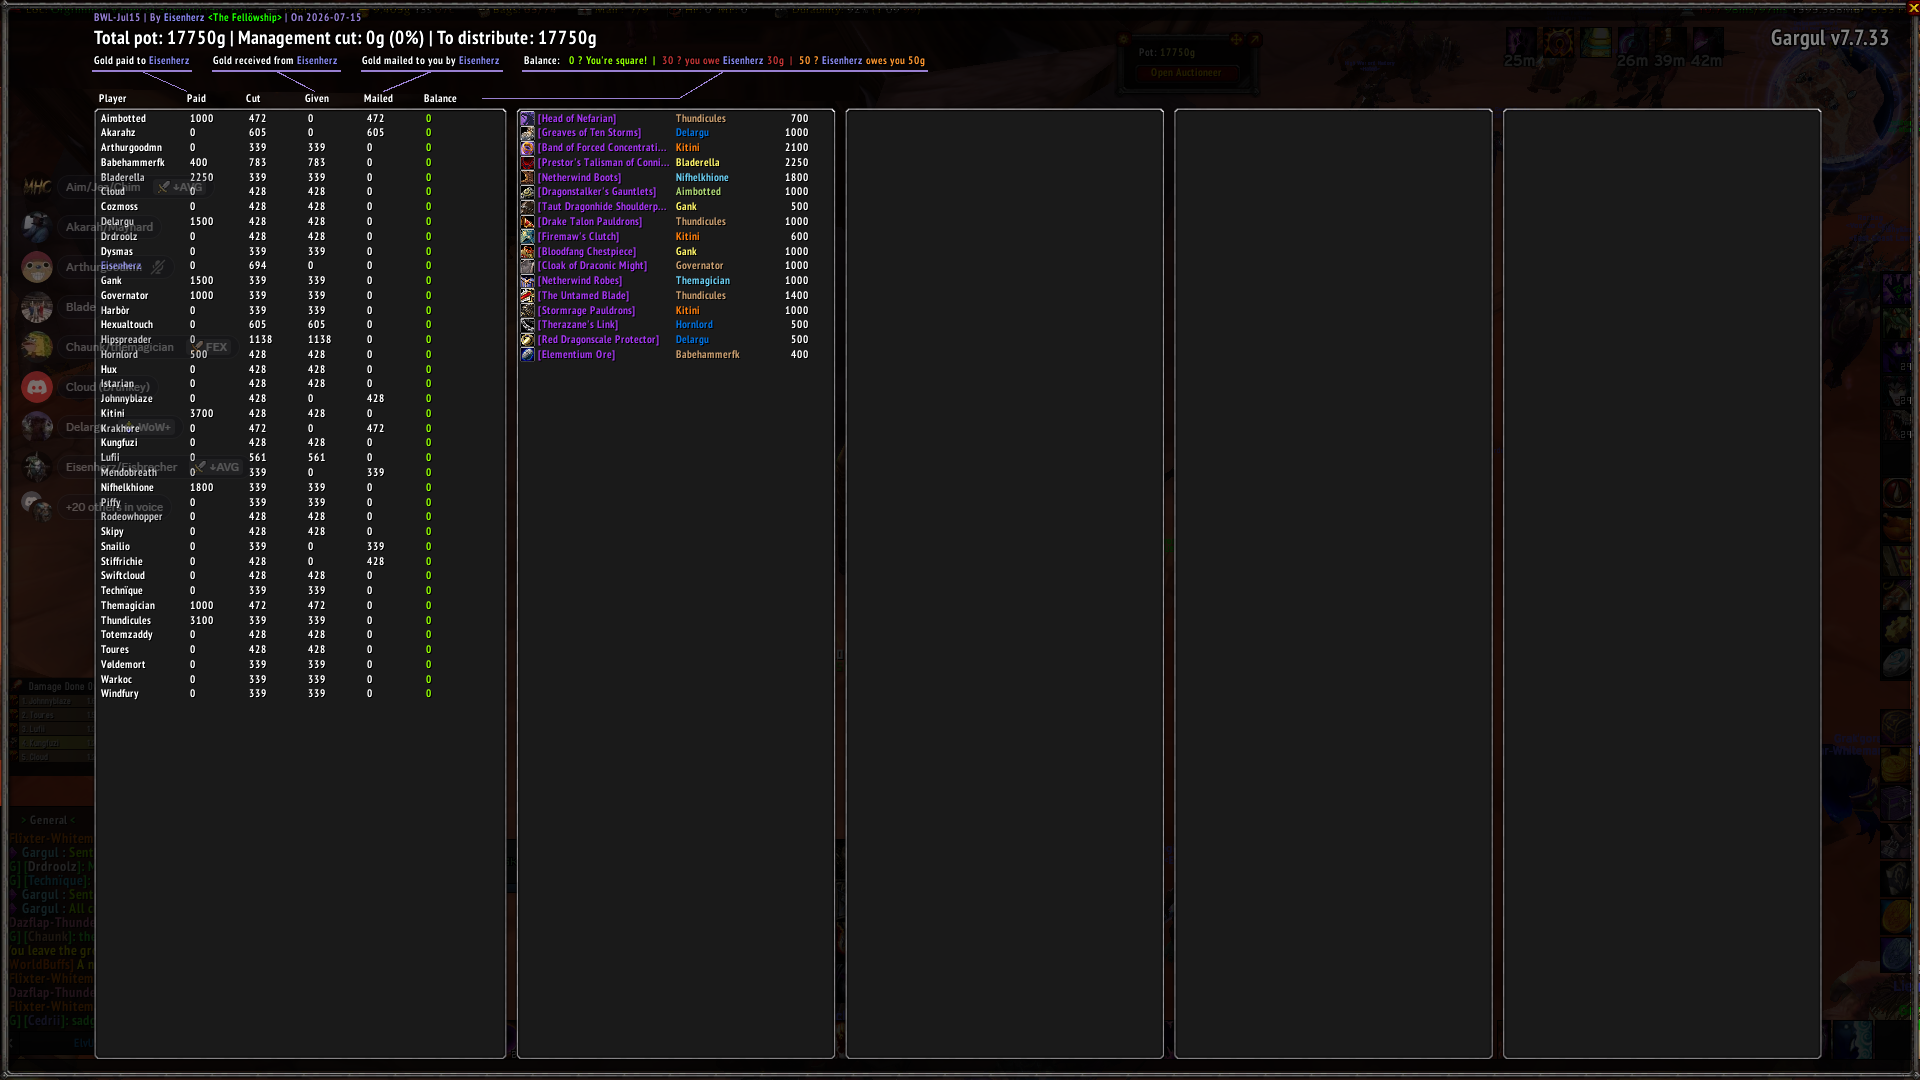This screenshot has width=1920, height=1080.
Task: Select player Aimbotted in the payout list
Action: pyautogui.click(x=123, y=119)
